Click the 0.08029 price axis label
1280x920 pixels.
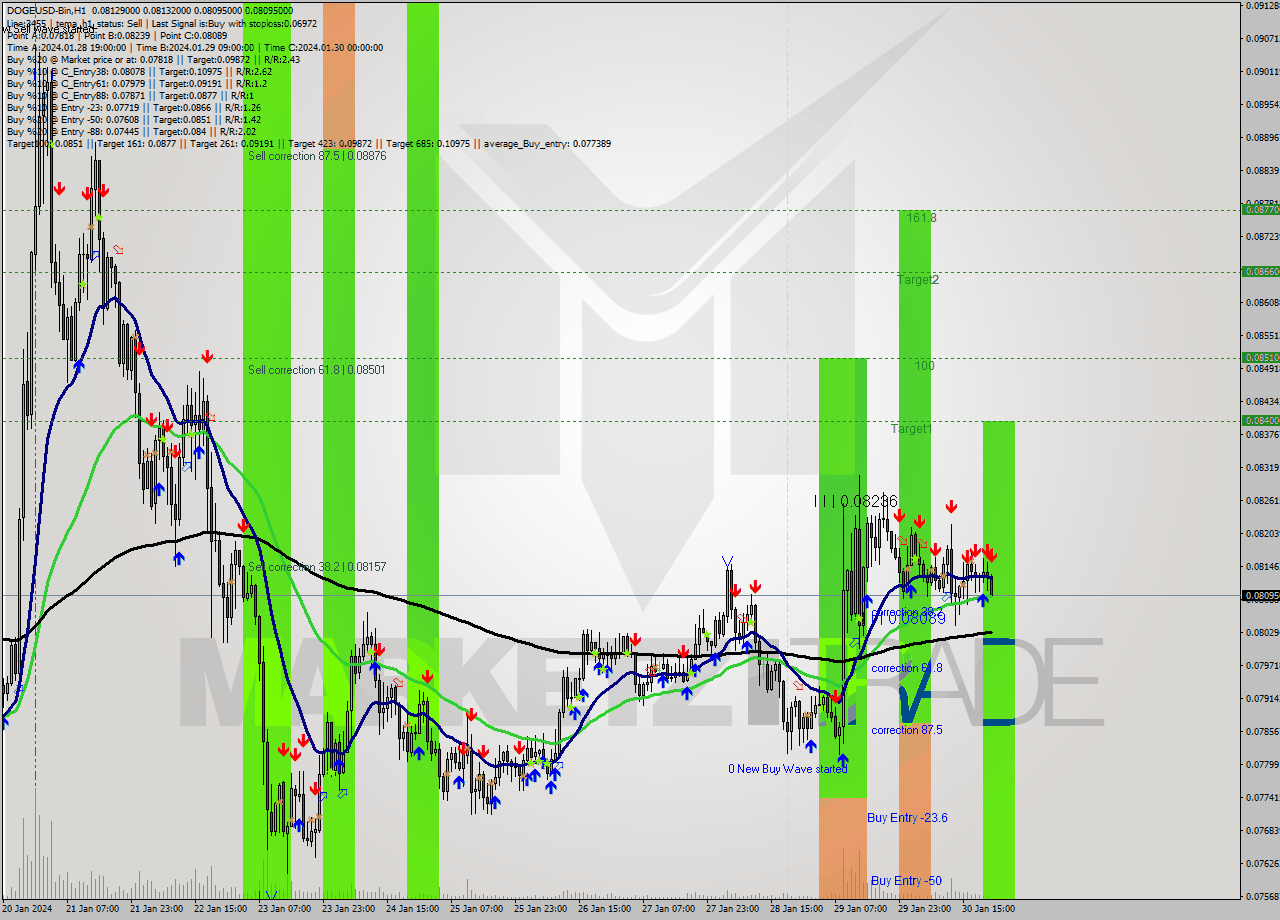click(1261, 632)
